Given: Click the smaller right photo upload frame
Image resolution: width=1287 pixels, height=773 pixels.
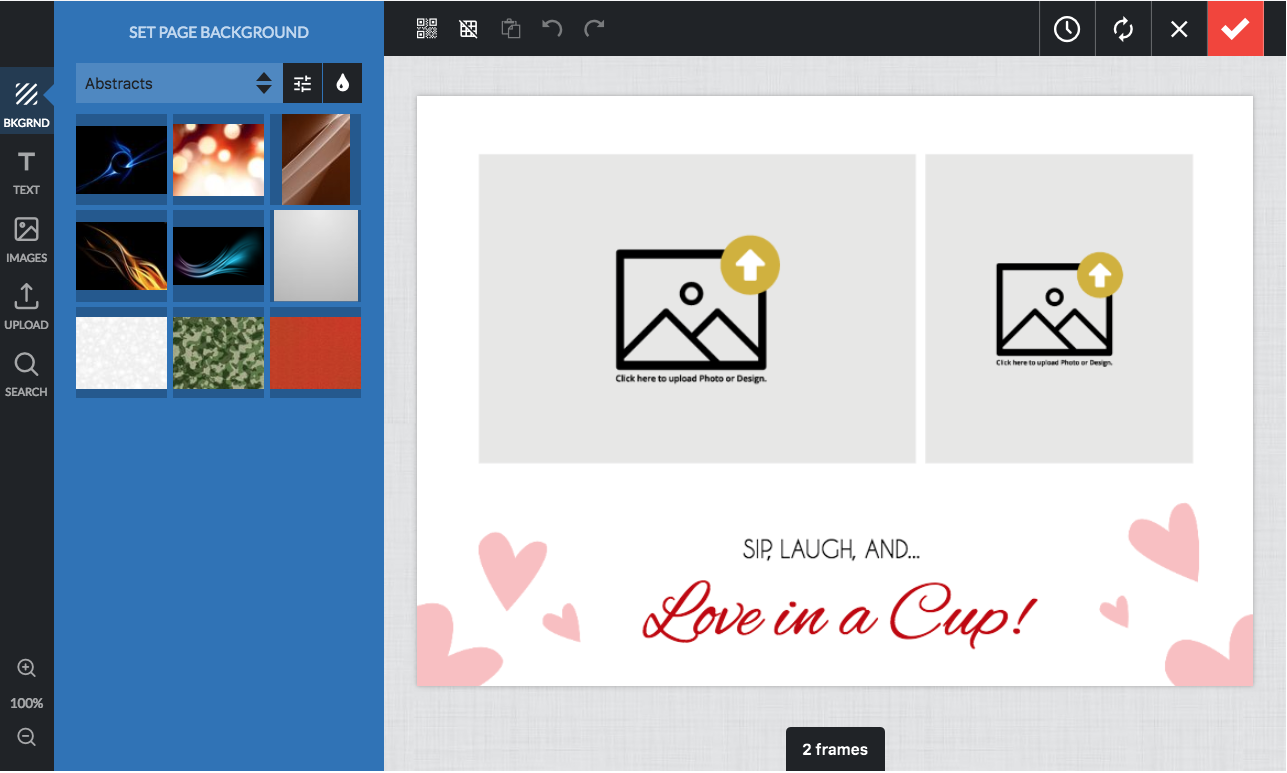Looking at the screenshot, I should (x=1059, y=308).
